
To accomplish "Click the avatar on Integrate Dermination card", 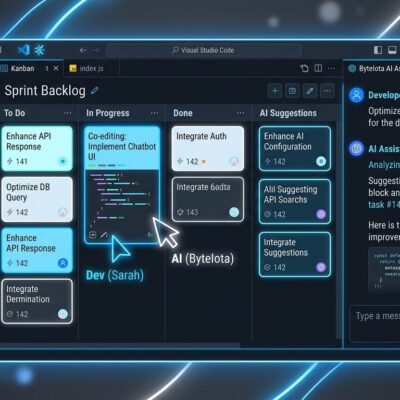I will tap(63, 314).
